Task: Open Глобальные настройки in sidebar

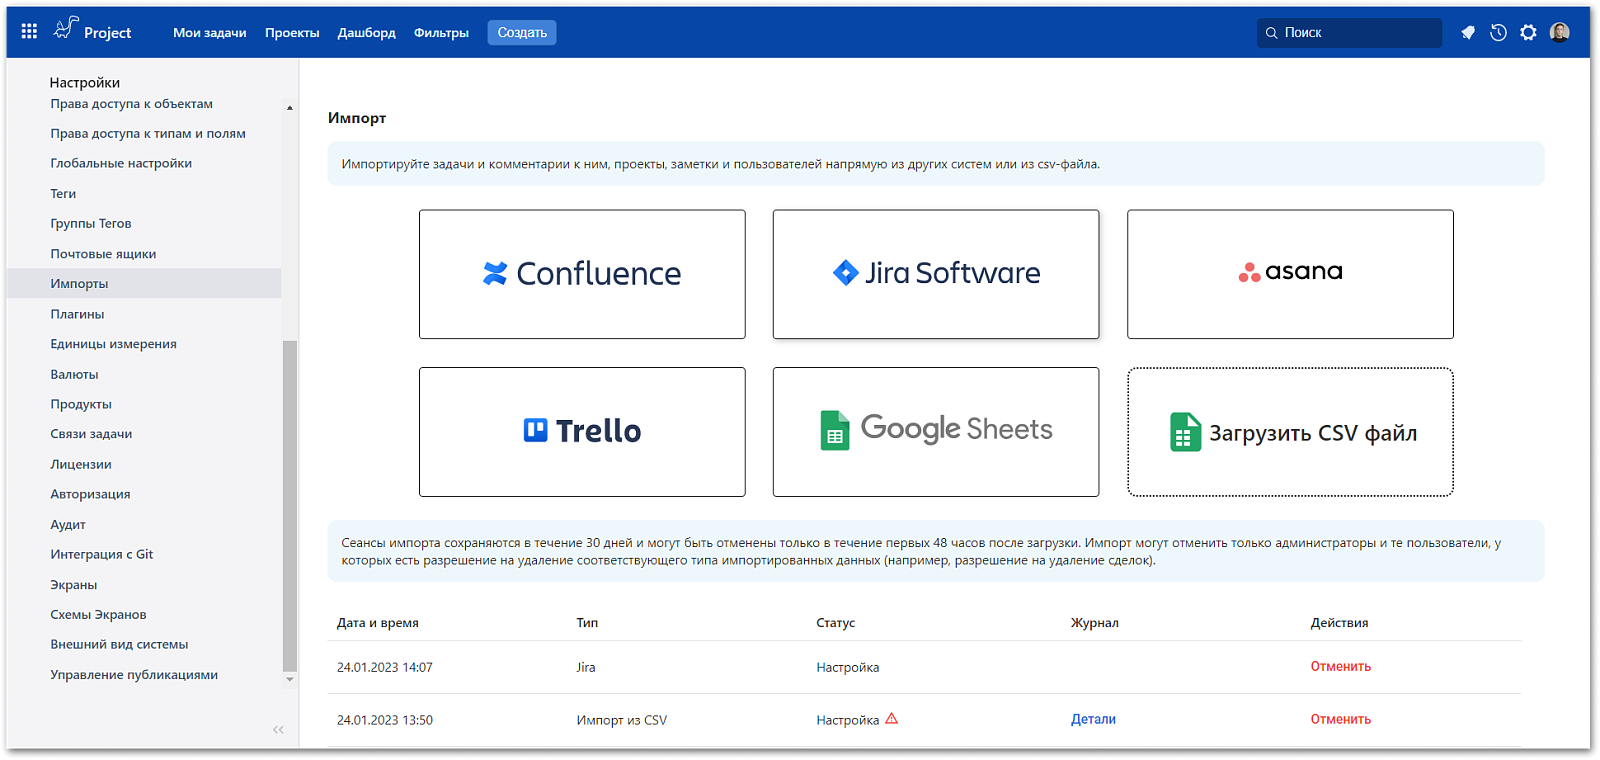Action: pos(121,164)
